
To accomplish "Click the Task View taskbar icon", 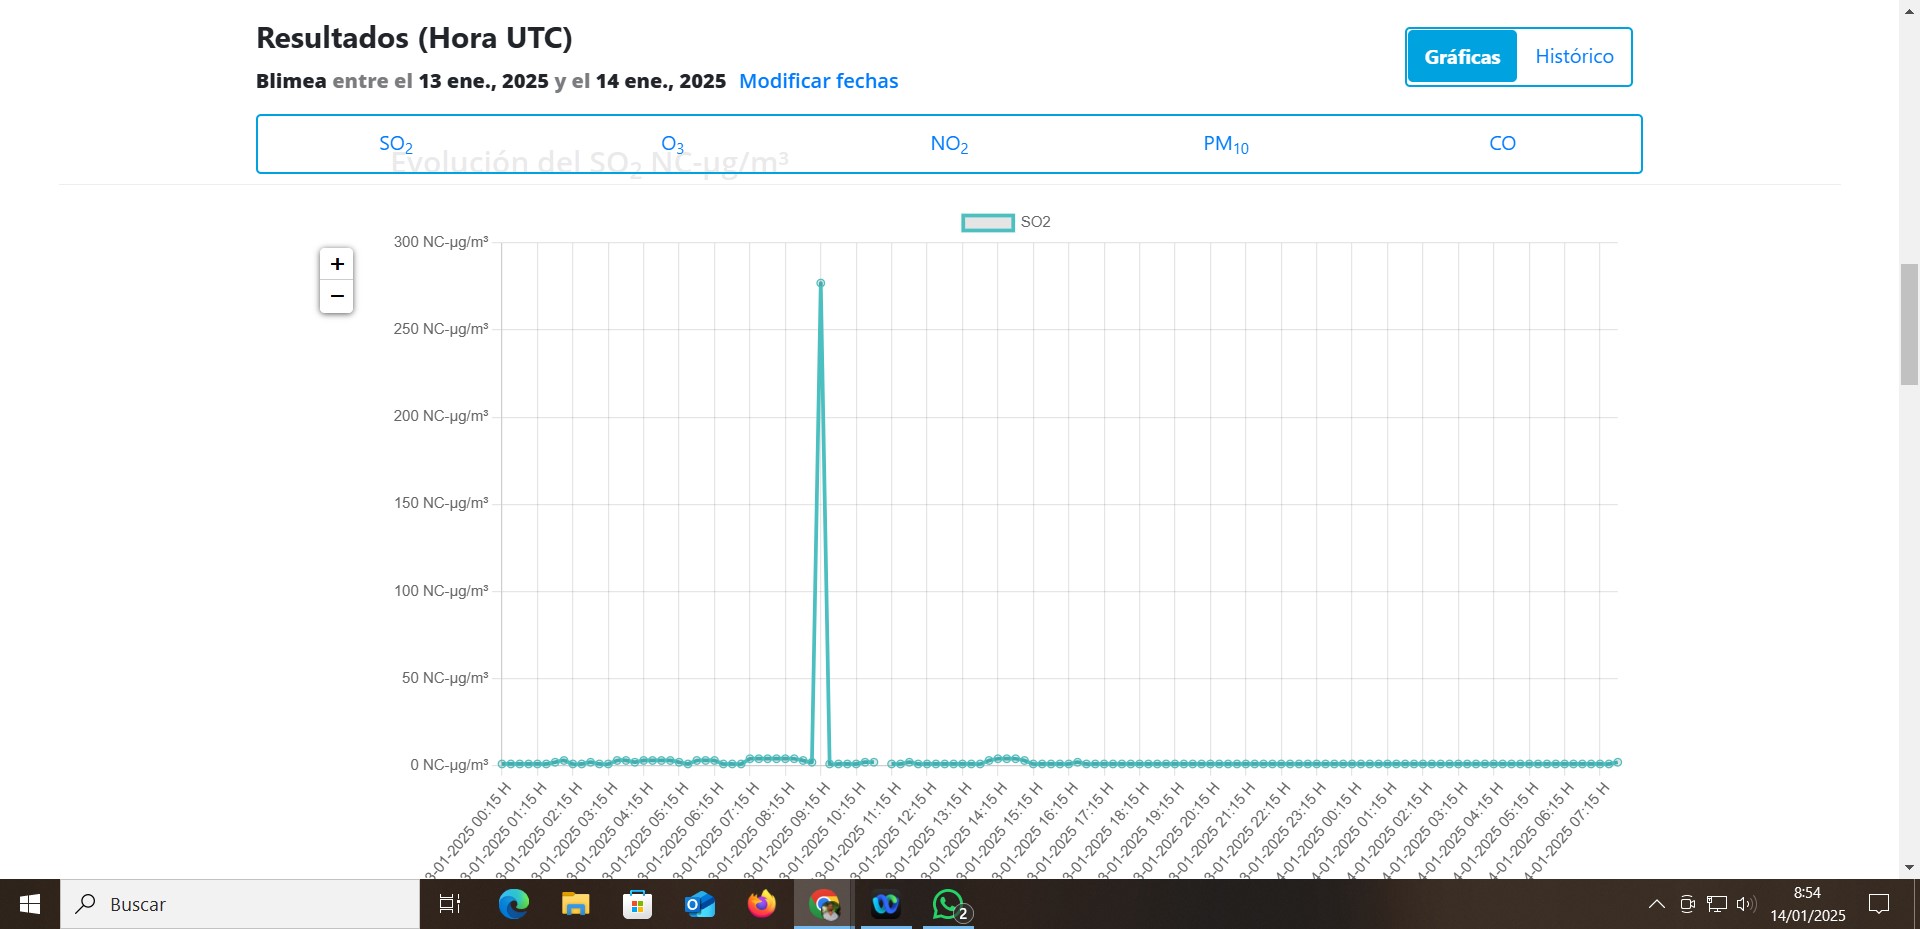I will [x=450, y=905].
